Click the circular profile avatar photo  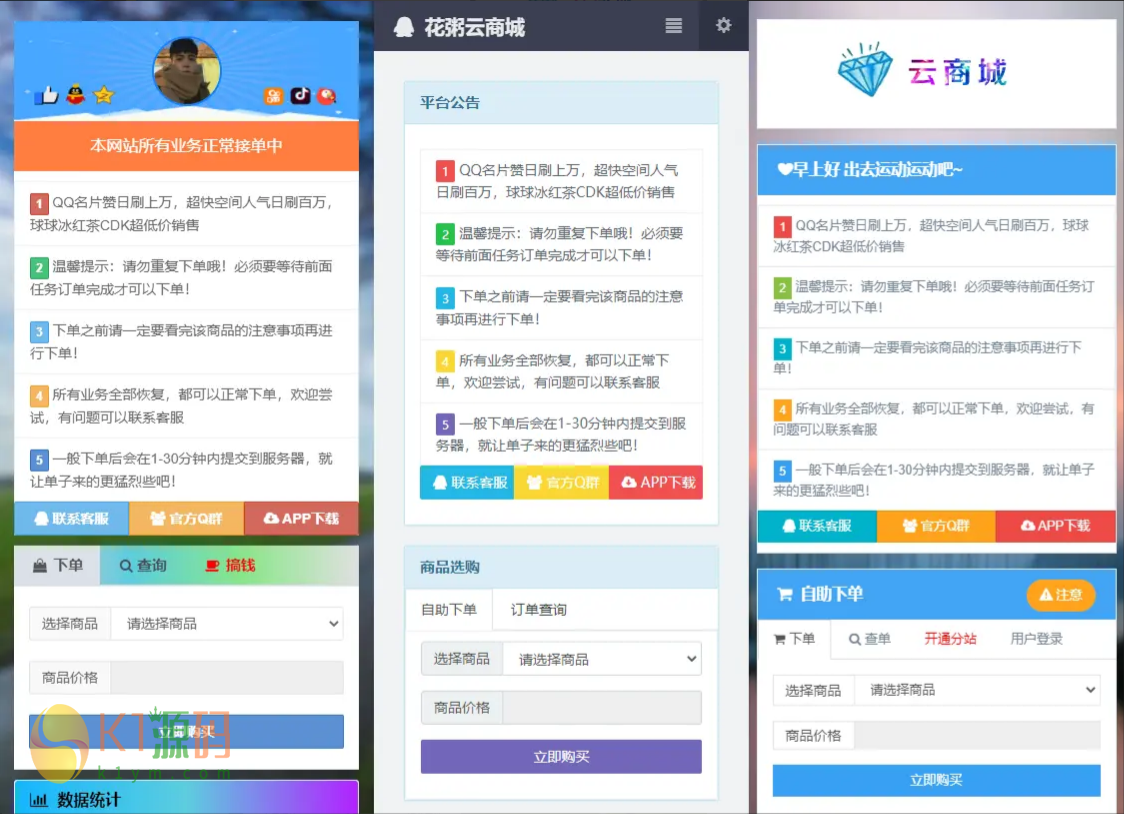(x=187, y=71)
